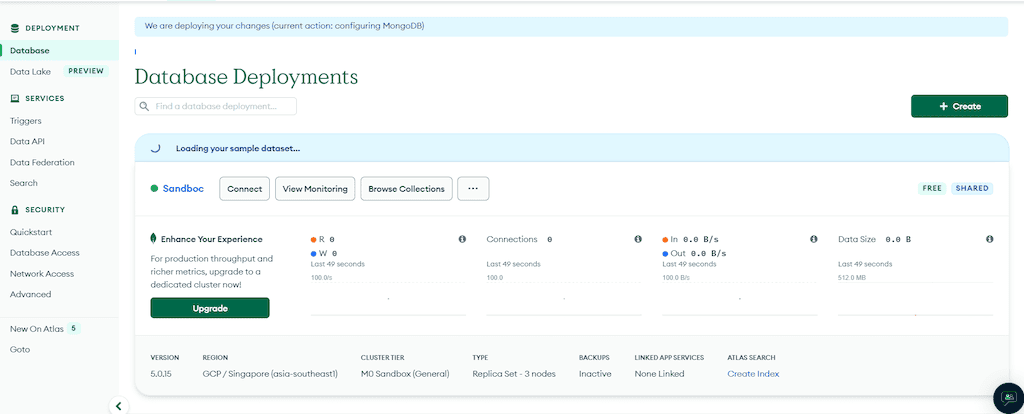Open the chat support icon
Viewport: 1024px width, 414px height.
pyautogui.click(x=1008, y=397)
